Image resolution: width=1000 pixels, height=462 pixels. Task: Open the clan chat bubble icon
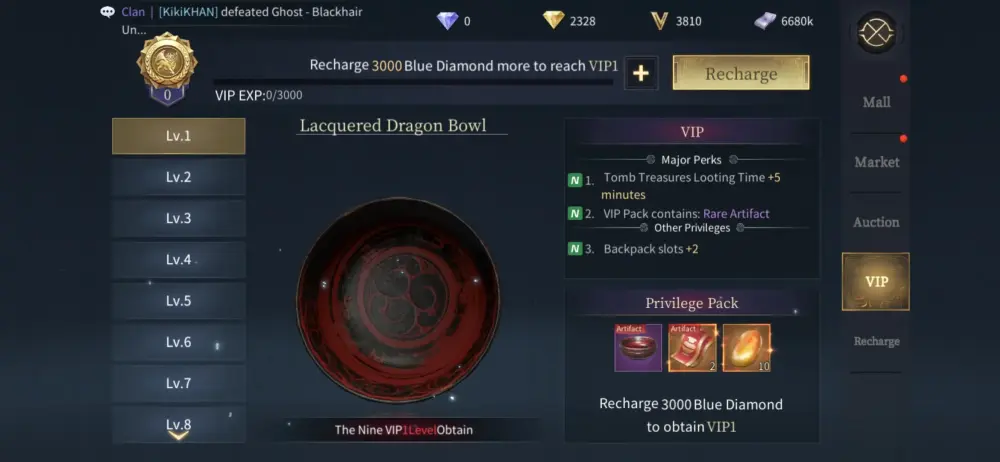(x=108, y=12)
